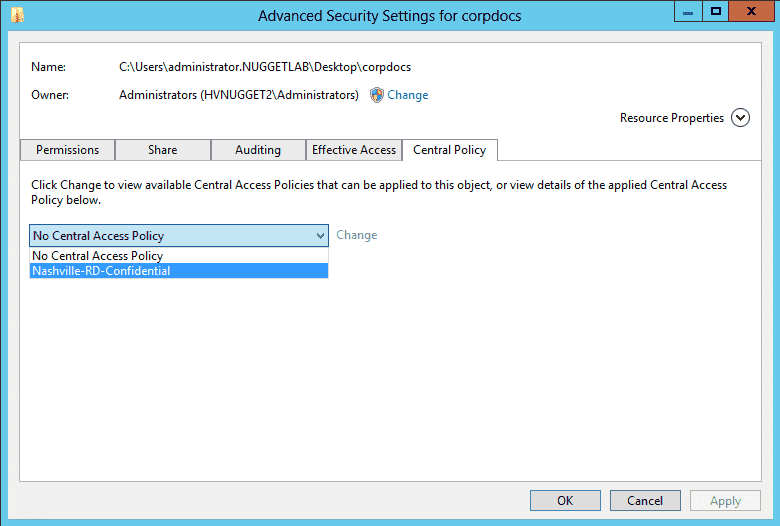The width and height of the screenshot is (780, 526).
Task: Select Nashville-RD-Confidential policy option
Action: [x=179, y=271]
